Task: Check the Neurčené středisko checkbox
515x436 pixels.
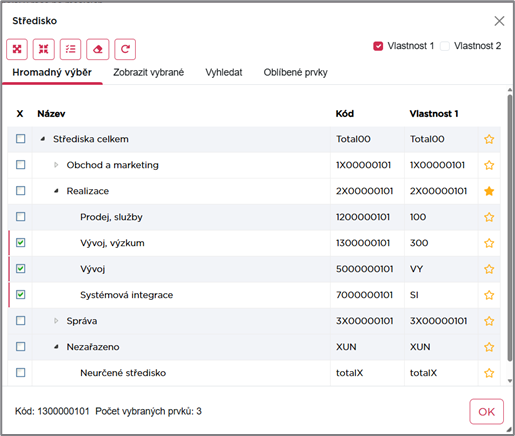Action: (21, 372)
